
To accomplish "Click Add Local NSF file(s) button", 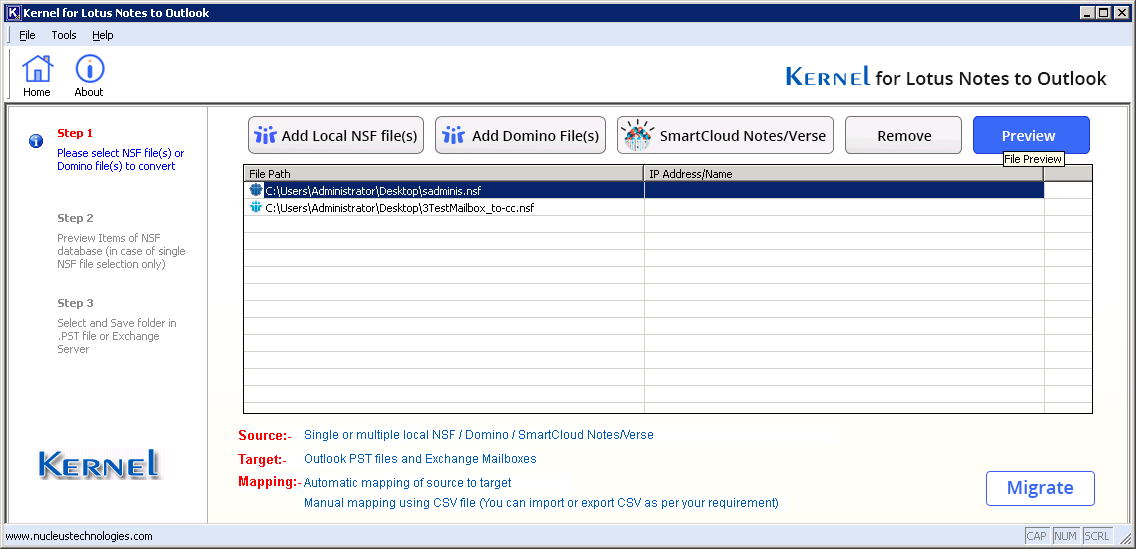I will [336, 135].
